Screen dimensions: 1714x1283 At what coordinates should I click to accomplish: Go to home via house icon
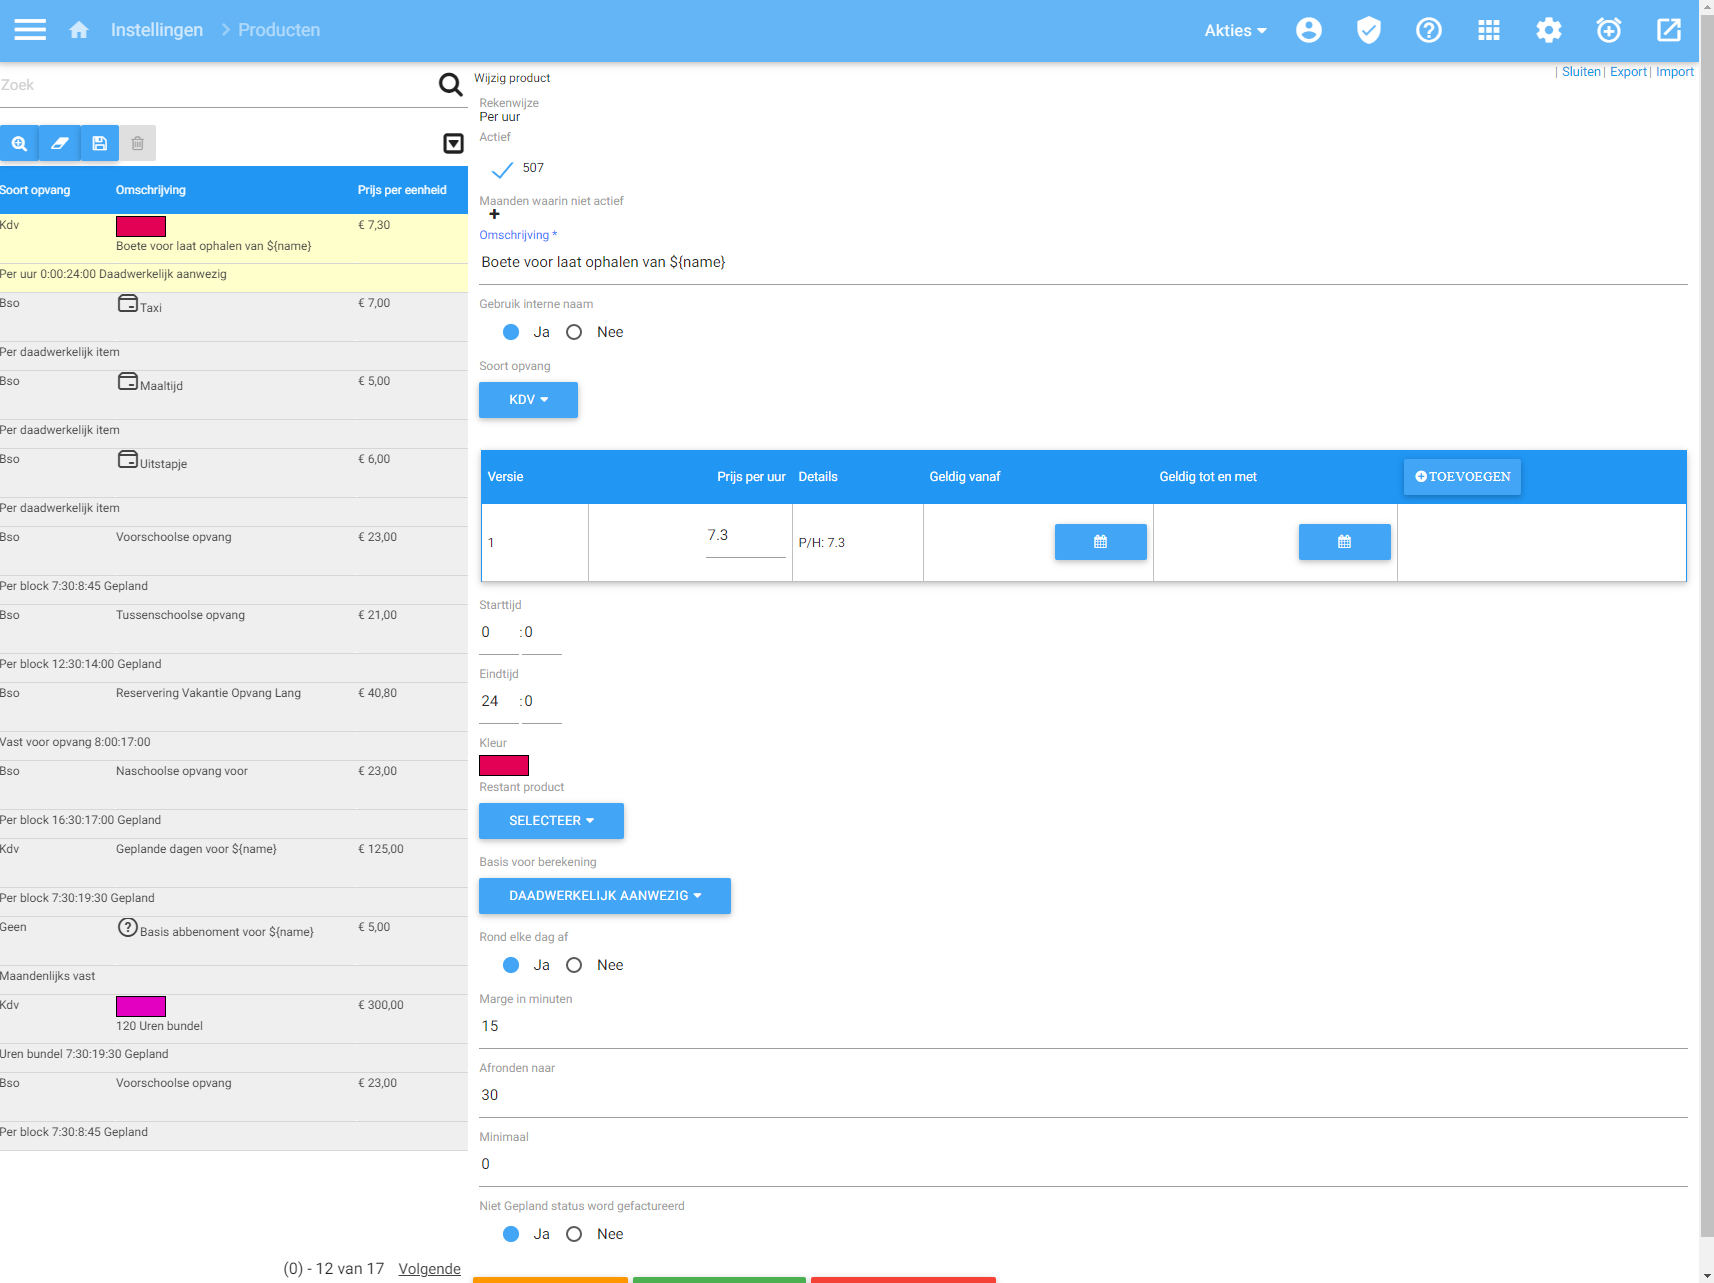[x=79, y=30]
